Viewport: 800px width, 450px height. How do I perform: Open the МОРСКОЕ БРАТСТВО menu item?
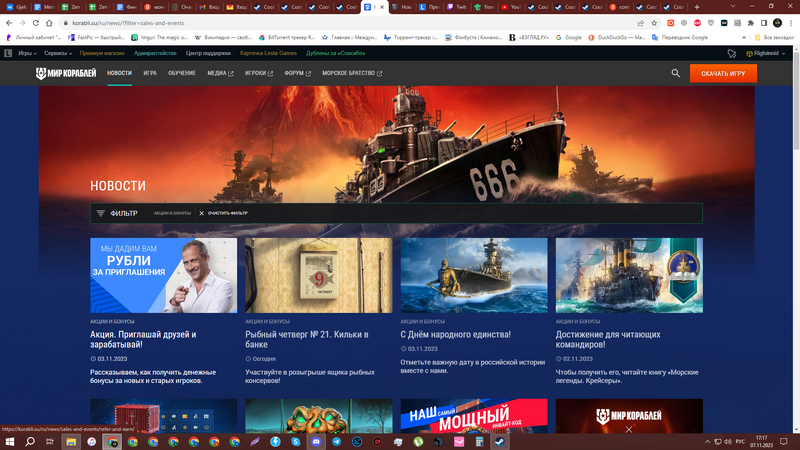[x=352, y=73]
